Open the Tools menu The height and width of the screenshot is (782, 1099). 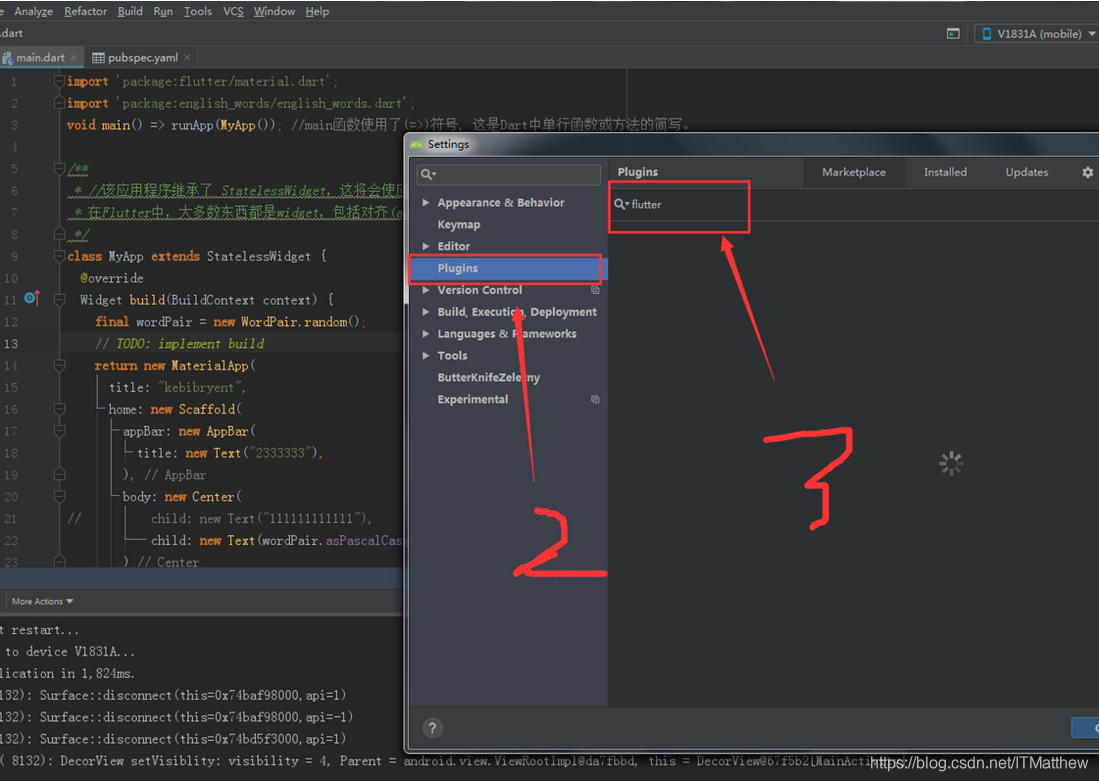[x=198, y=11]
